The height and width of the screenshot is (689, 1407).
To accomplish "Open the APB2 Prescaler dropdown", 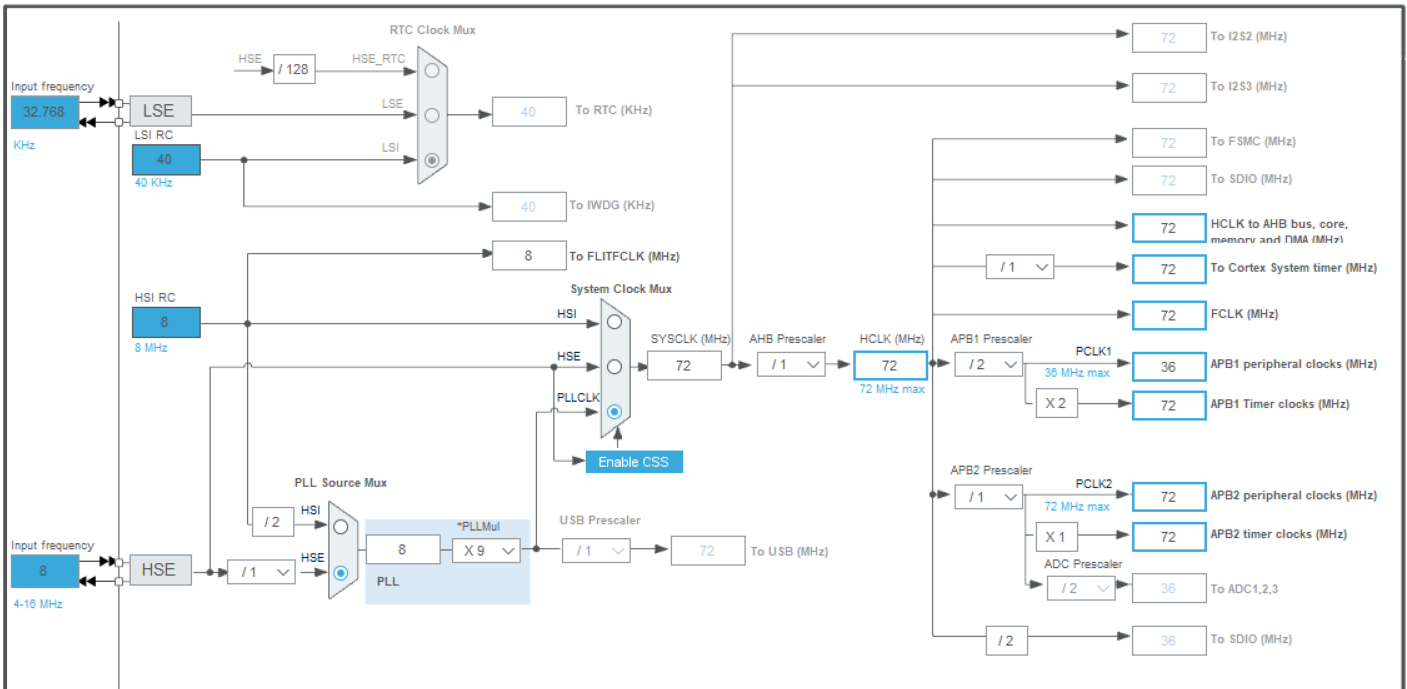I will [988, 496].
